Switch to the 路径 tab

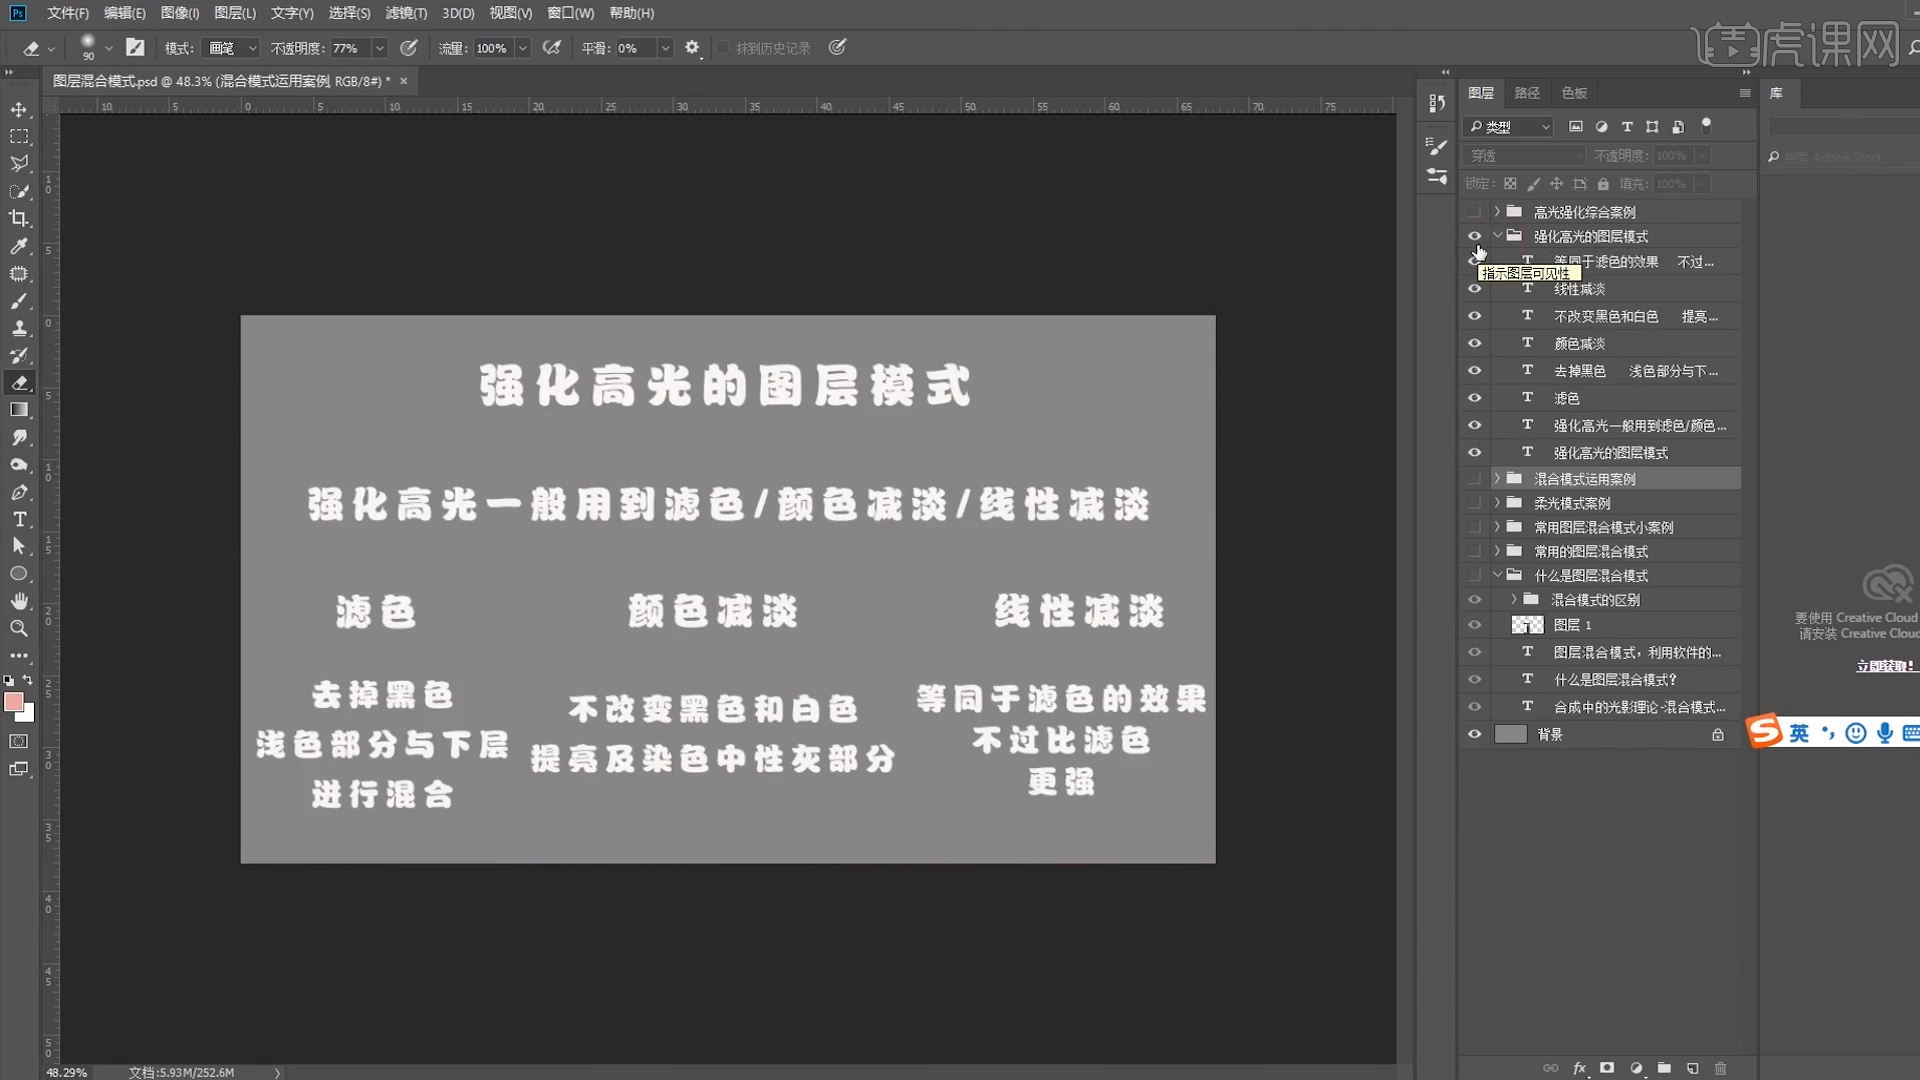(x=1527, y=93)
